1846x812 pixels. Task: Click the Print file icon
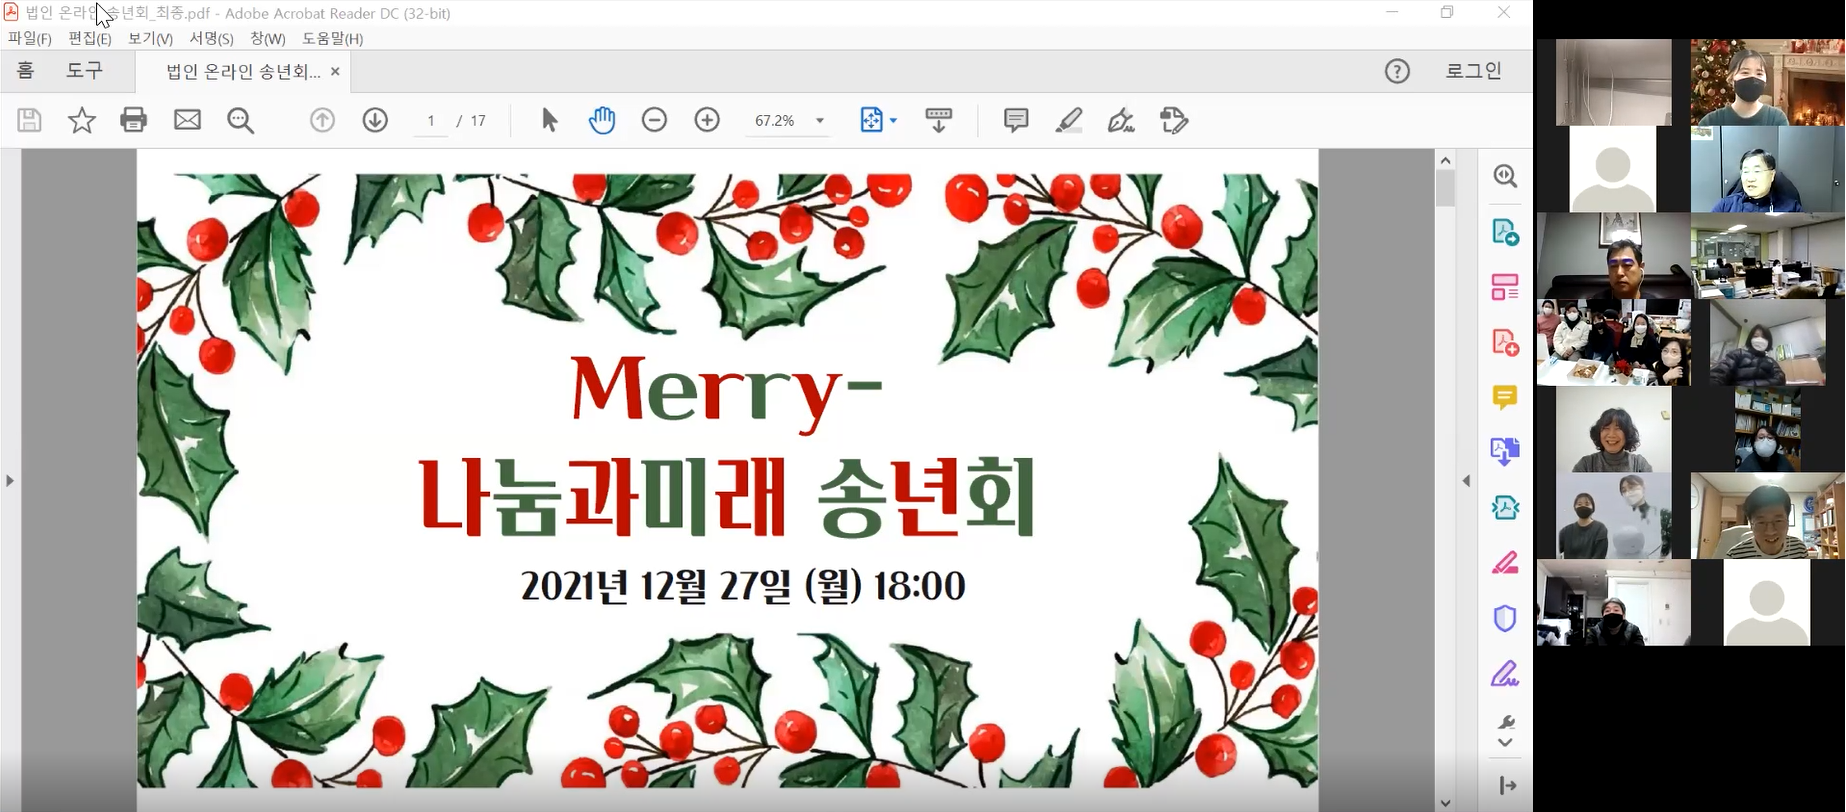[x=133, y=120]
